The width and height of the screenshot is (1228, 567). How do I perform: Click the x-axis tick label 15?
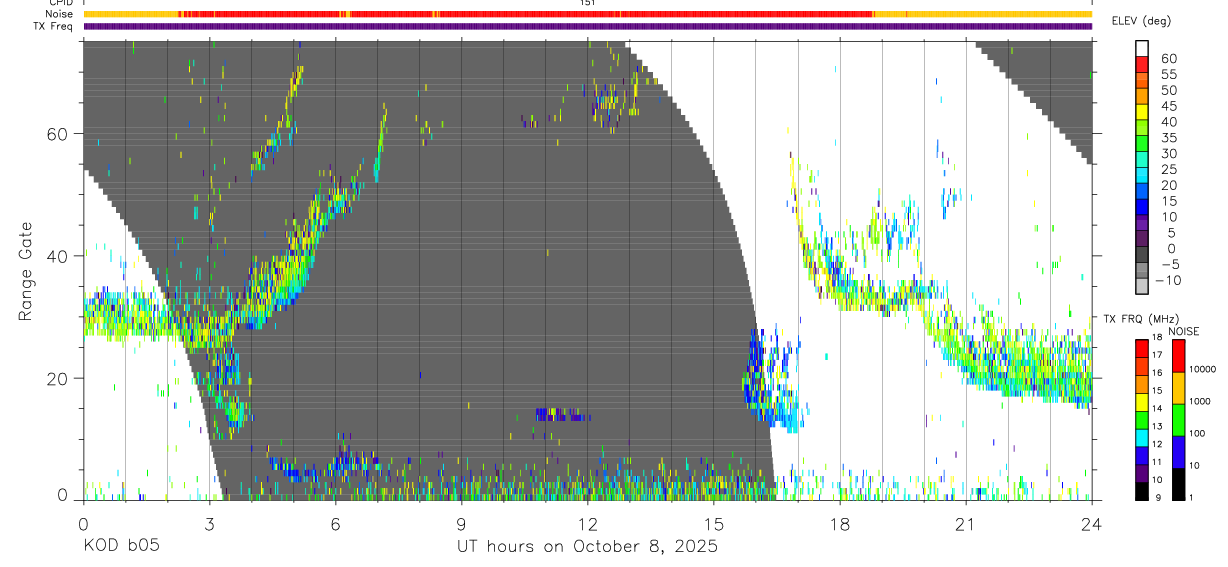714,523
